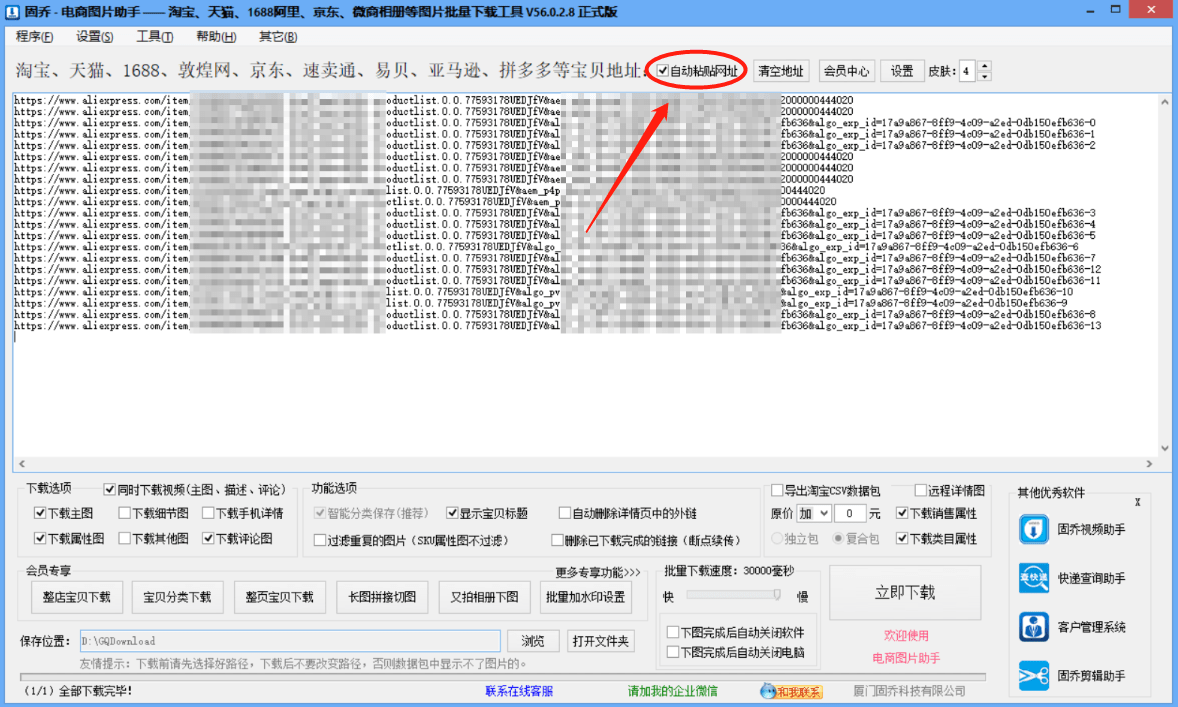This screenshot has height=707, width=1178.
Task: Open 联系在线客服 link
Action: point(519,691)
